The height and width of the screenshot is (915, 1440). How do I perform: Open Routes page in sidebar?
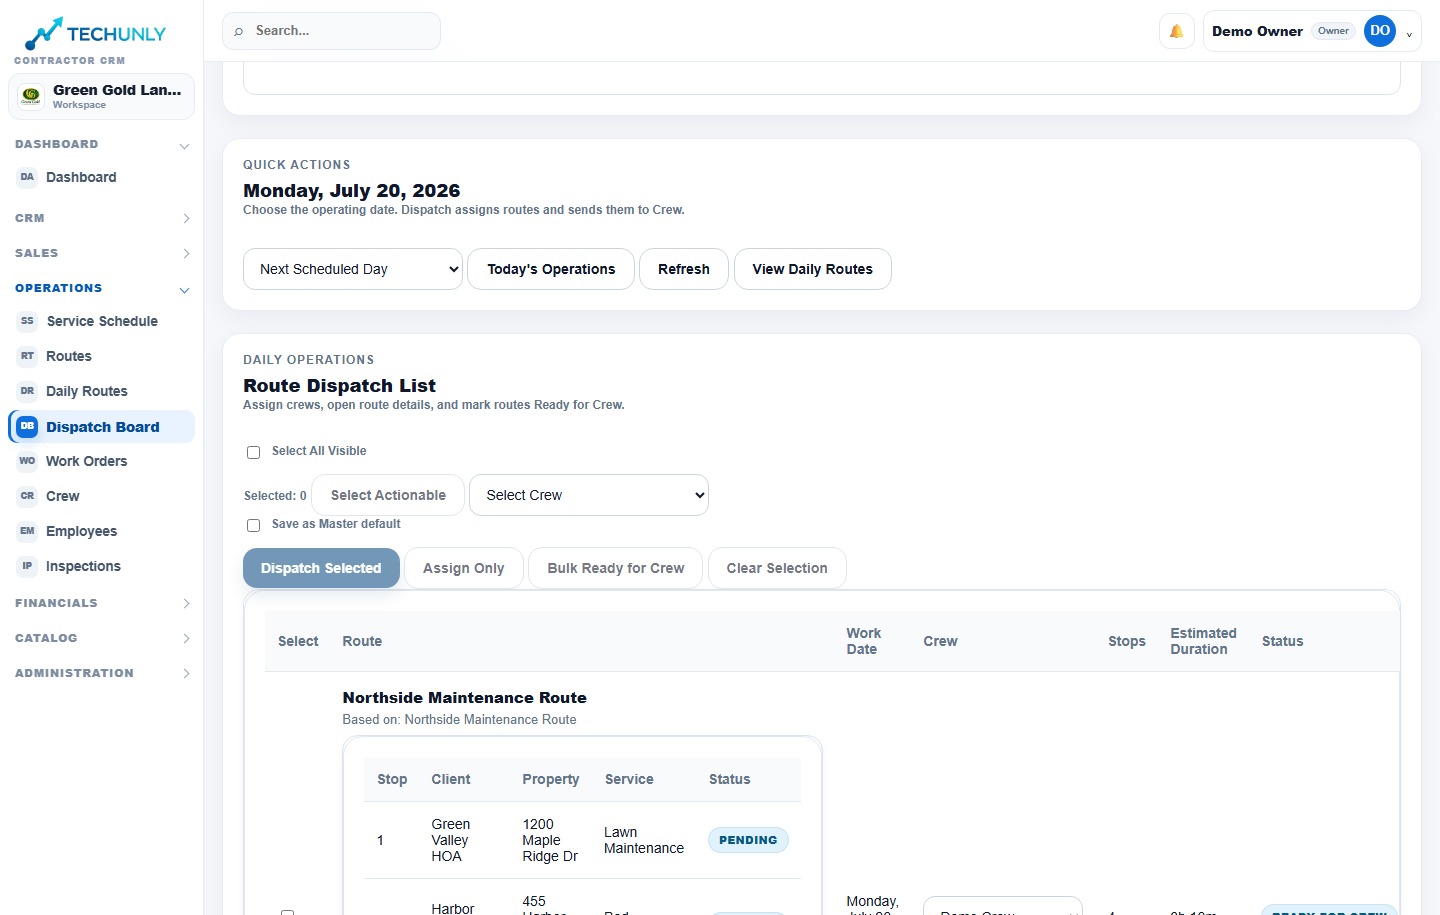pos(101,356)
